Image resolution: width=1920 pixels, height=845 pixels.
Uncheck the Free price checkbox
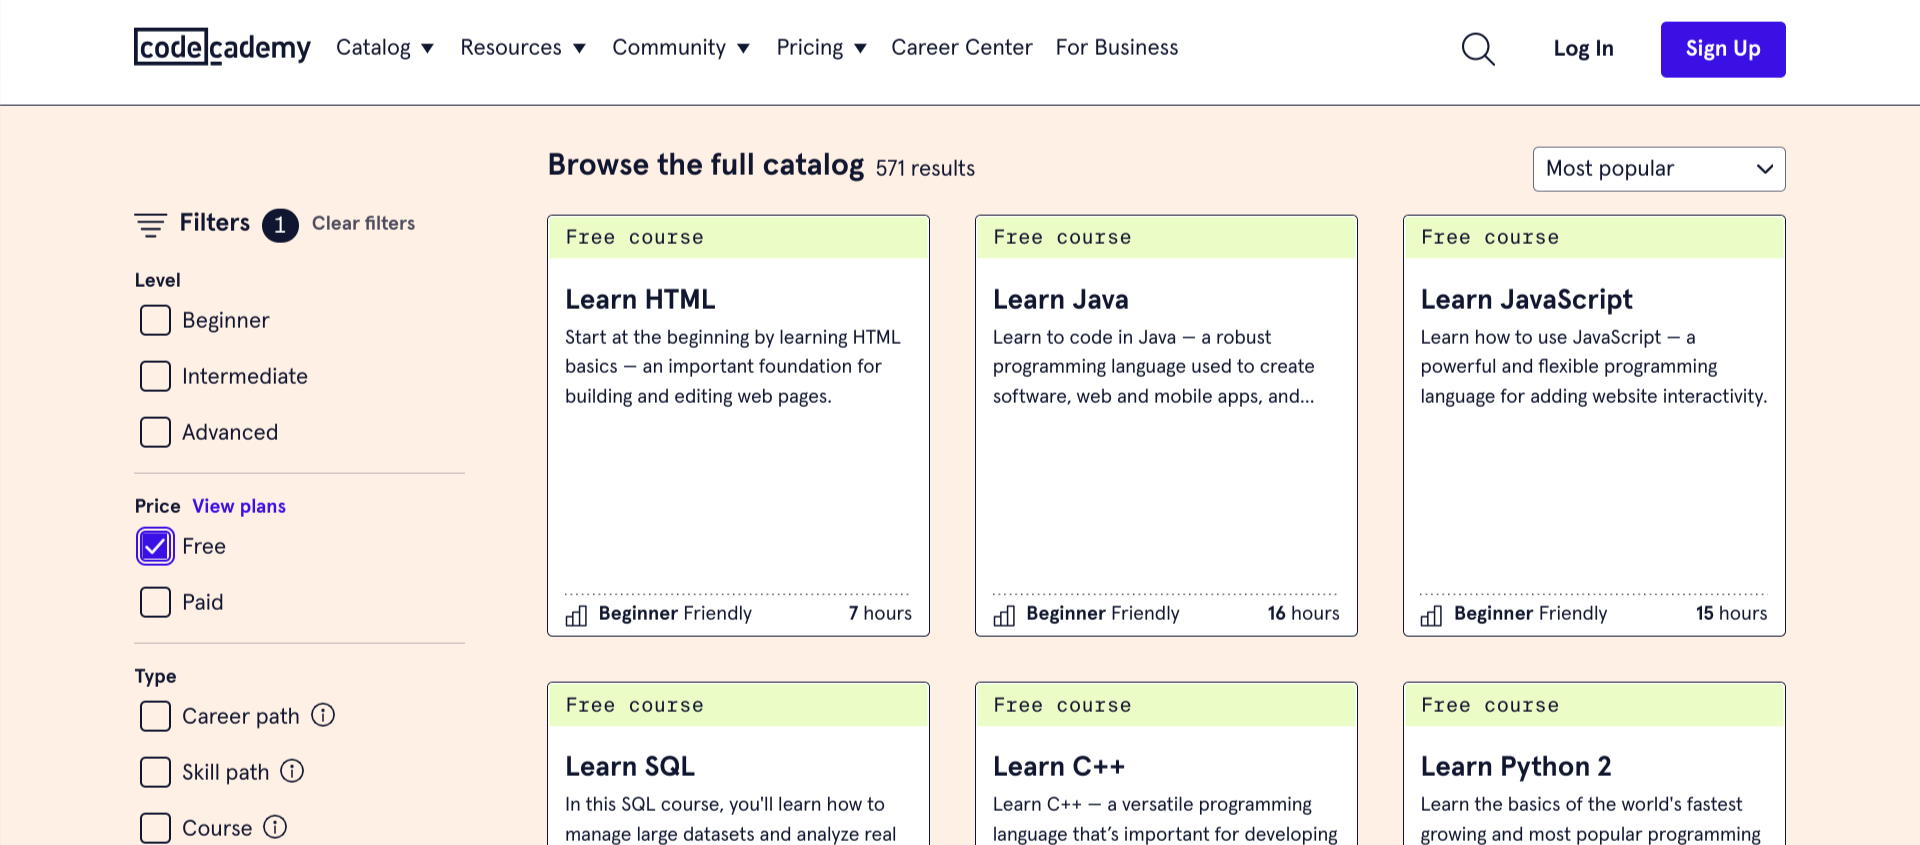[155, 546]
